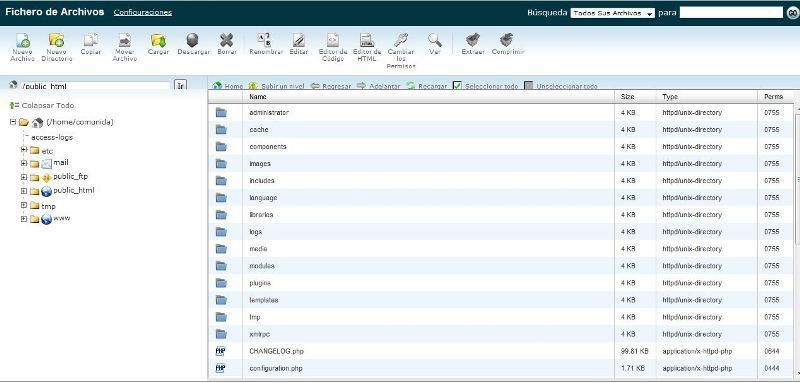Screen dimensions: 800x383
Task: Click Colapsar Todo in sidebar
Action: [42, 106]
